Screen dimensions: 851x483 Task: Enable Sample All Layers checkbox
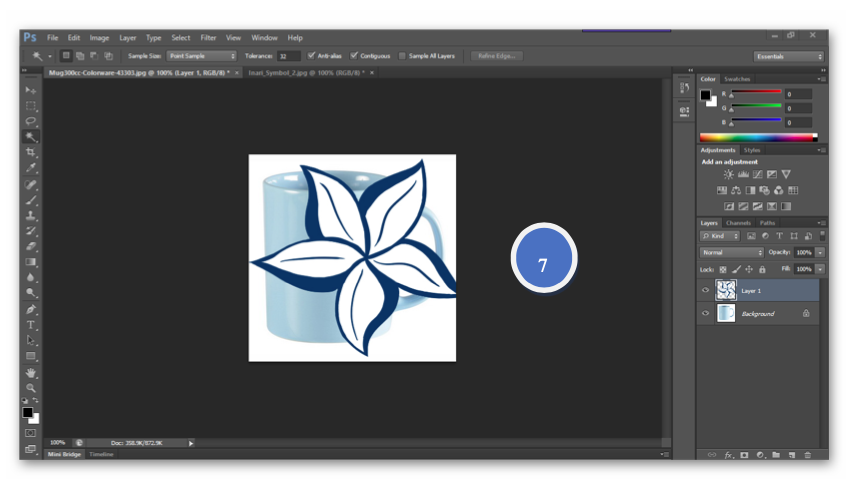pyautogui.click(x=403, y=56)
